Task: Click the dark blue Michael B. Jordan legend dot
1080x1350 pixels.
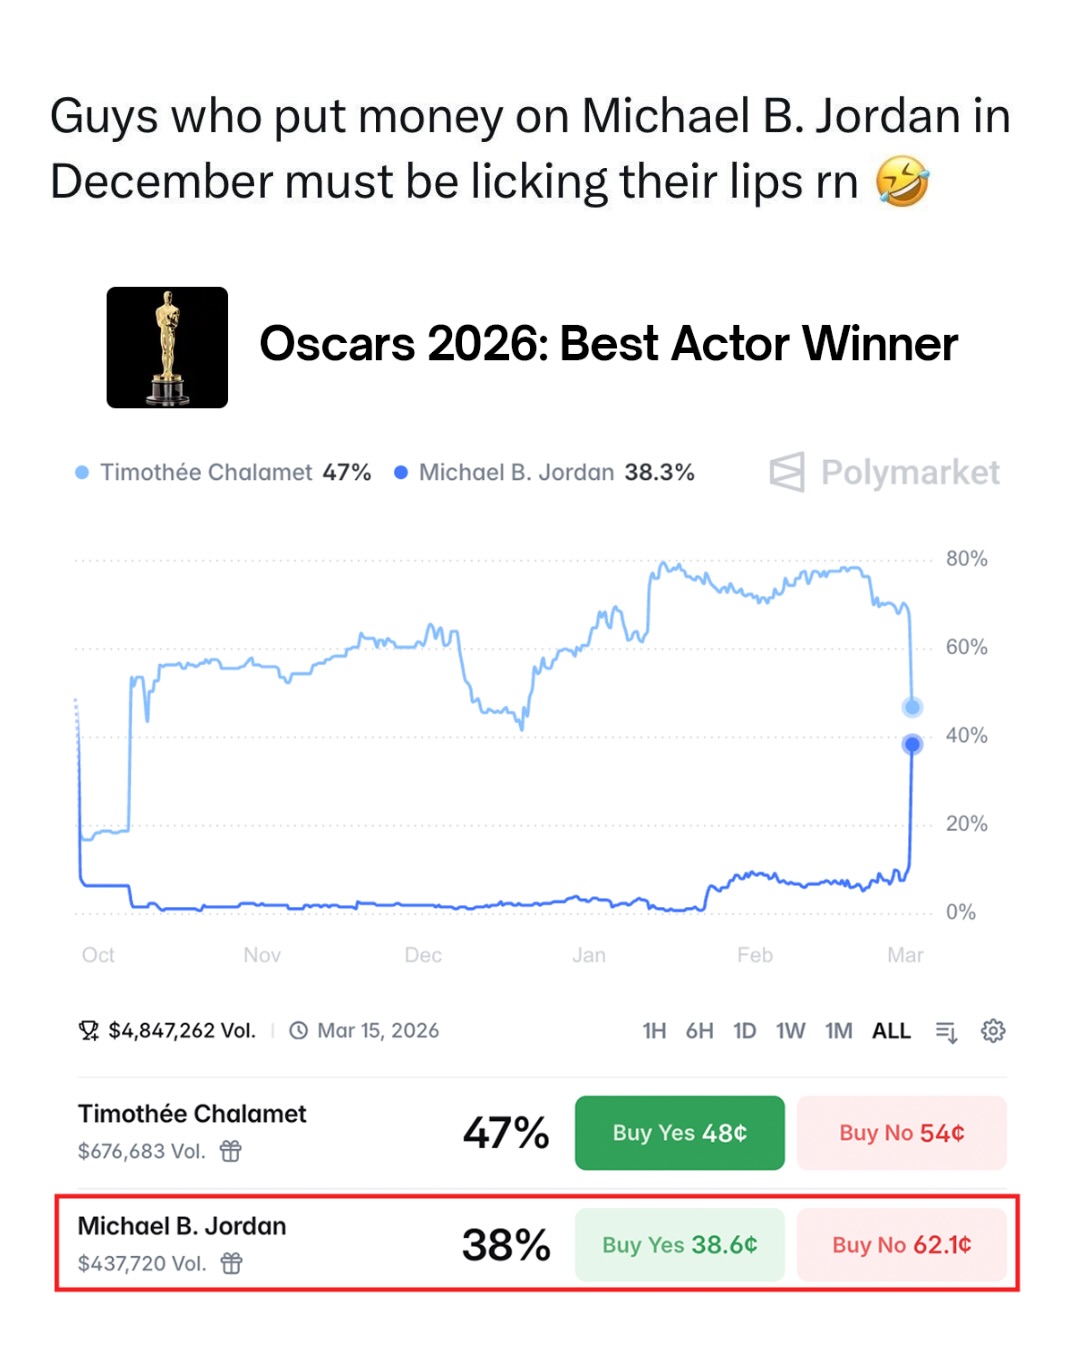Action: [401, 473]
